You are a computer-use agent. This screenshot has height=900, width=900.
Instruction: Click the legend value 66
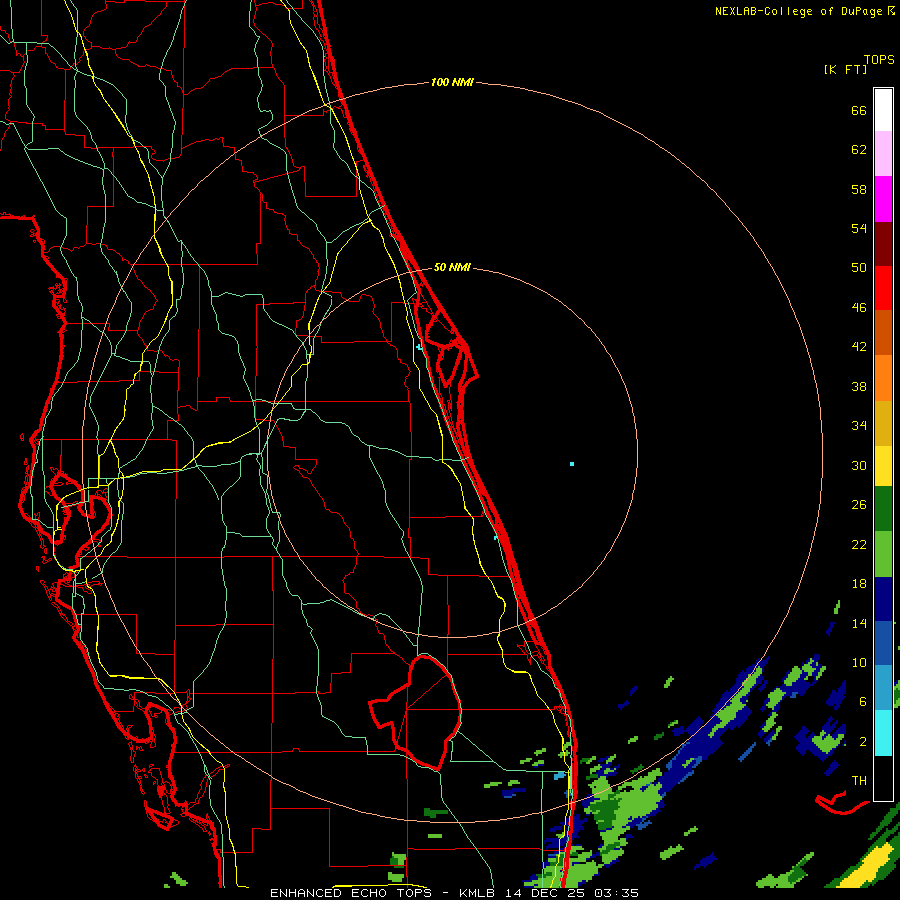[859, 110]
